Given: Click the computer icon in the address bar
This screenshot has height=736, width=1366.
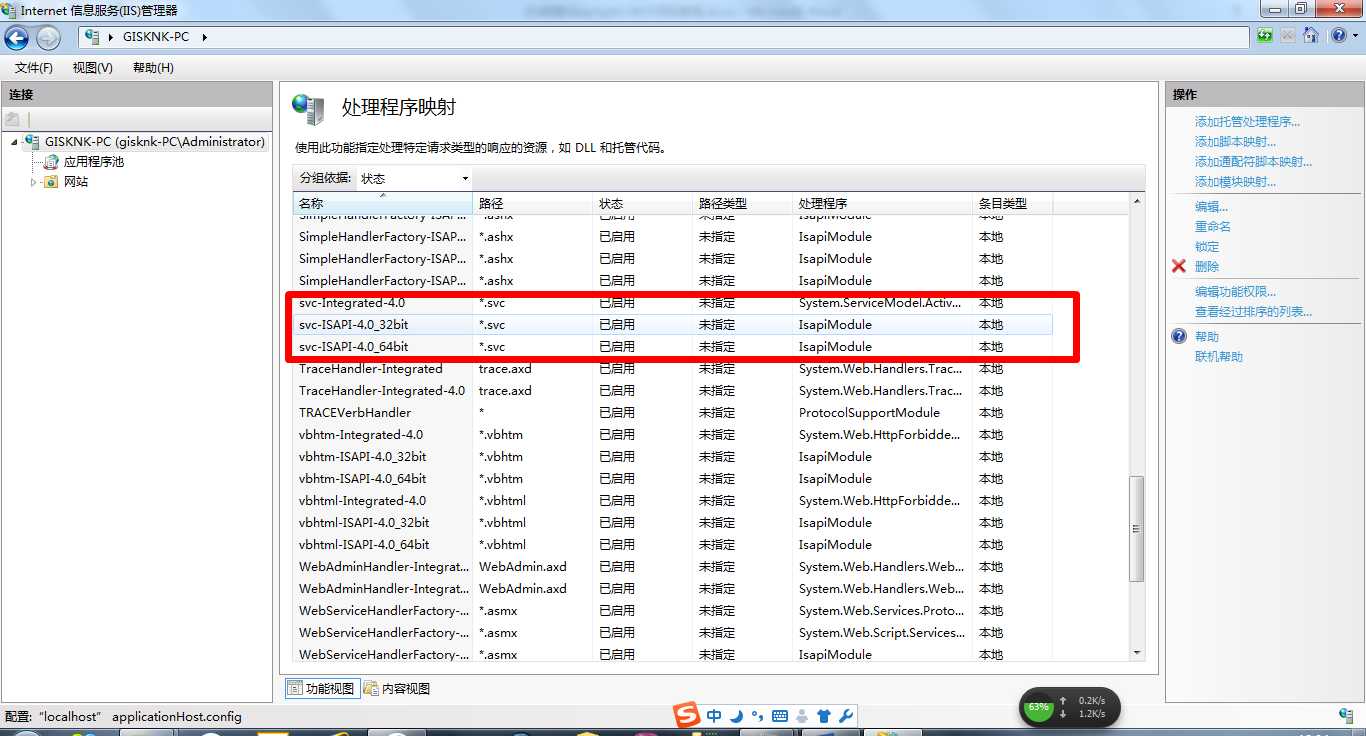Looking at the screenshot, I should (93, 37).
